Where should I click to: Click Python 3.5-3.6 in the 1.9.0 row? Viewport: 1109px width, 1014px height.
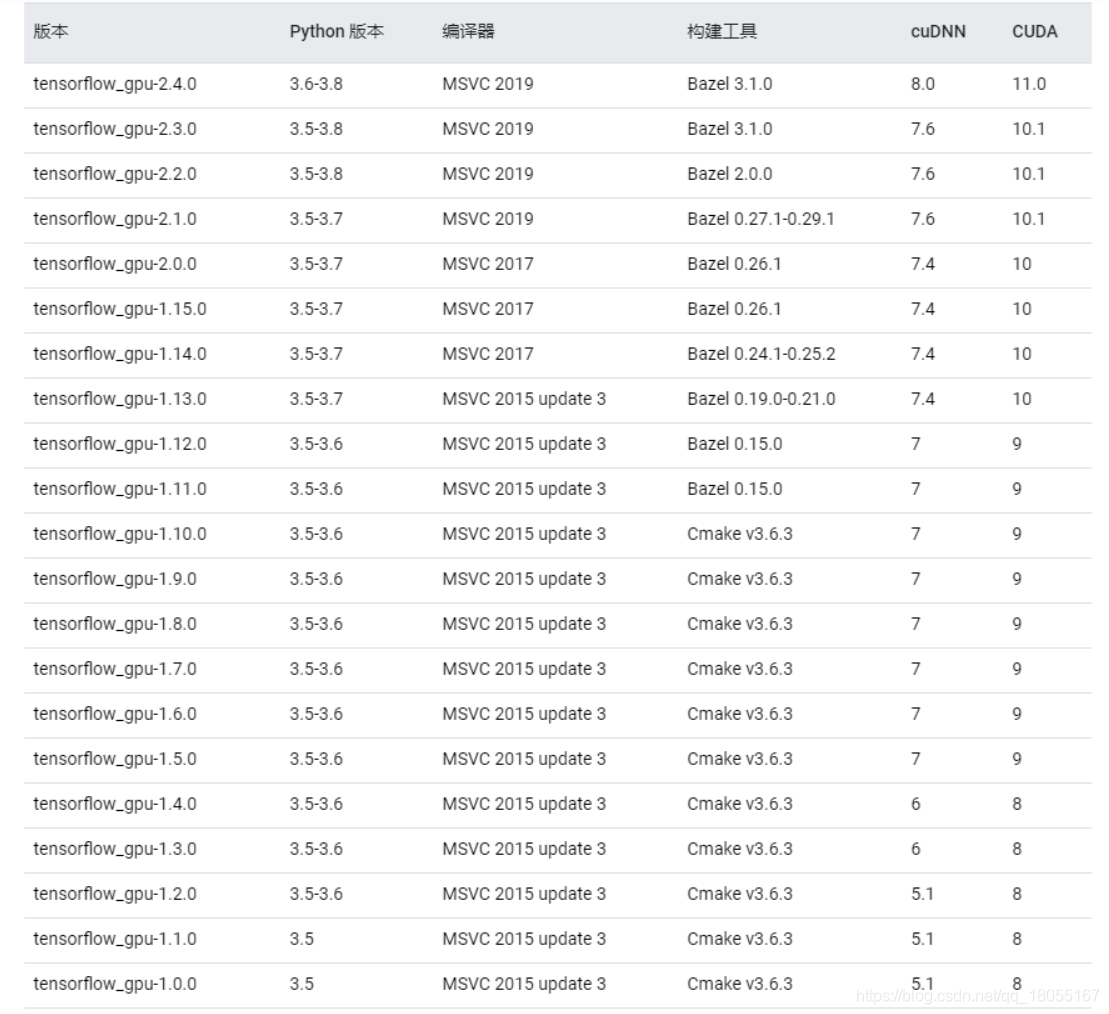click(x=316, y=579)
